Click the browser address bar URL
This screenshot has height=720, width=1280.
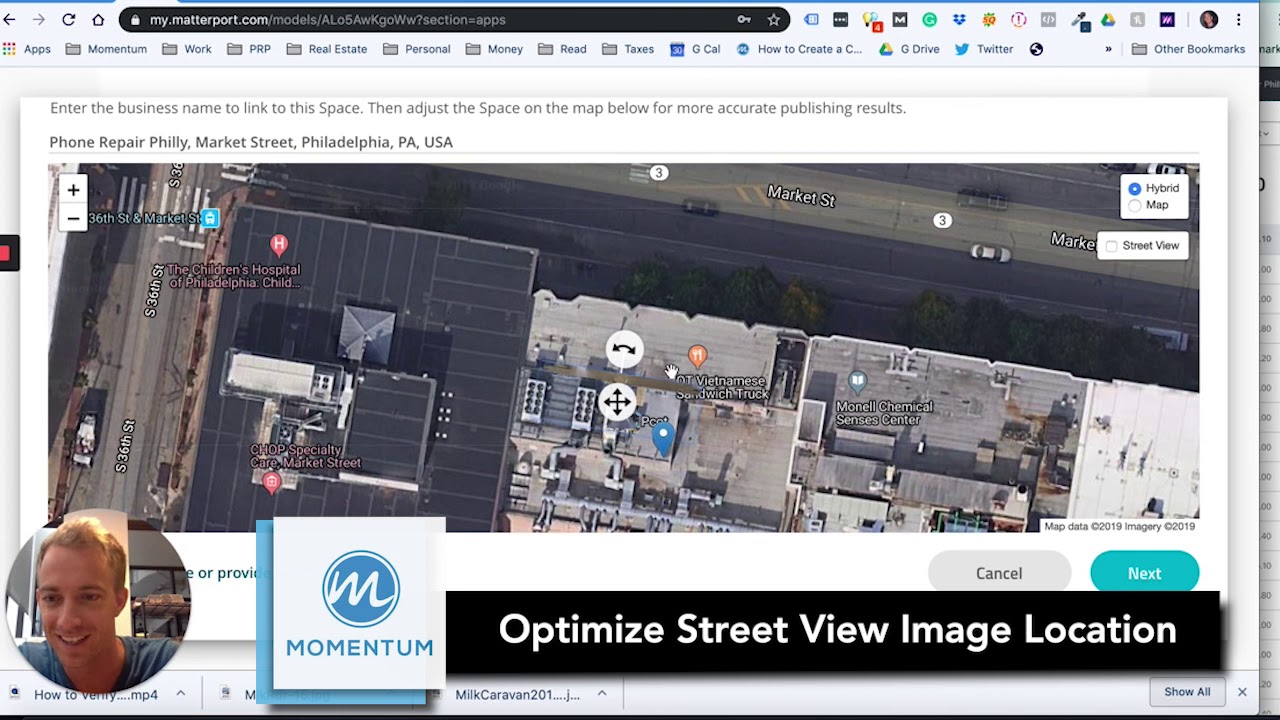tap(328, 20)
